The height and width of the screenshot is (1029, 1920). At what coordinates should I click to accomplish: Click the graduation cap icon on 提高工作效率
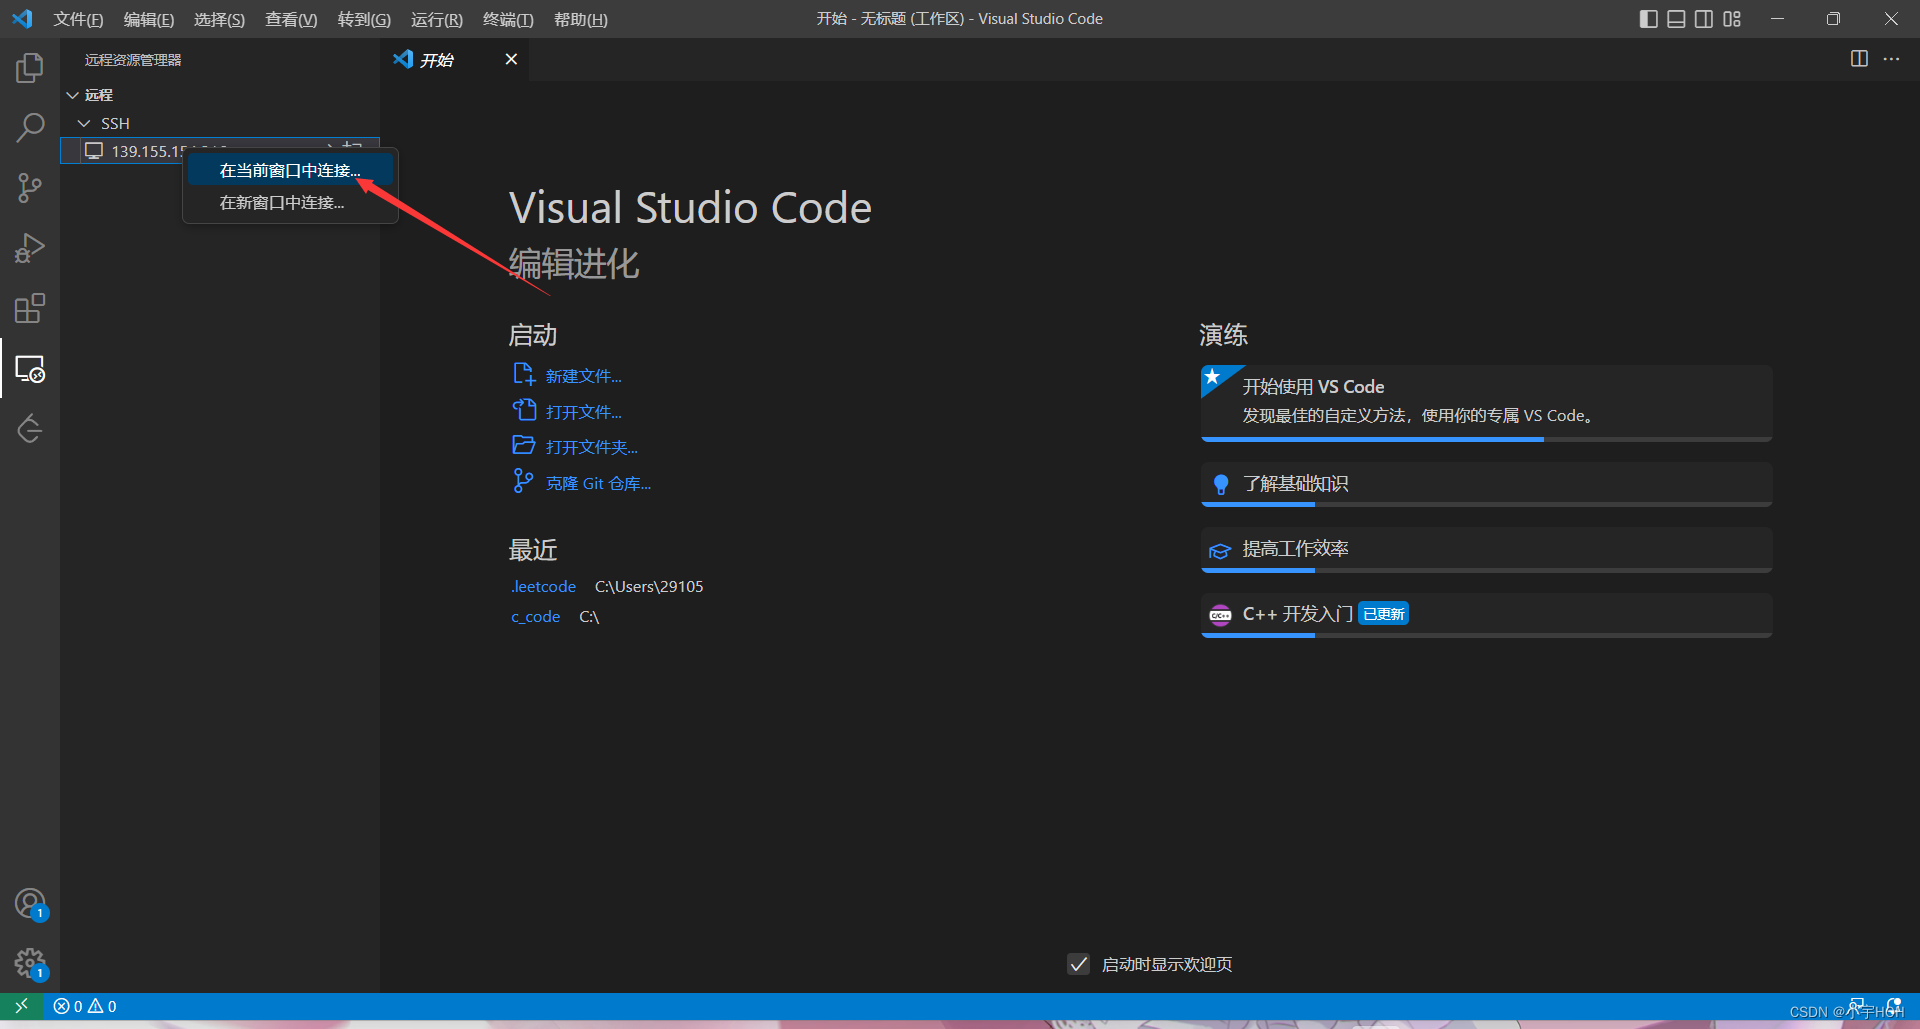click(x=1220, y=551)
